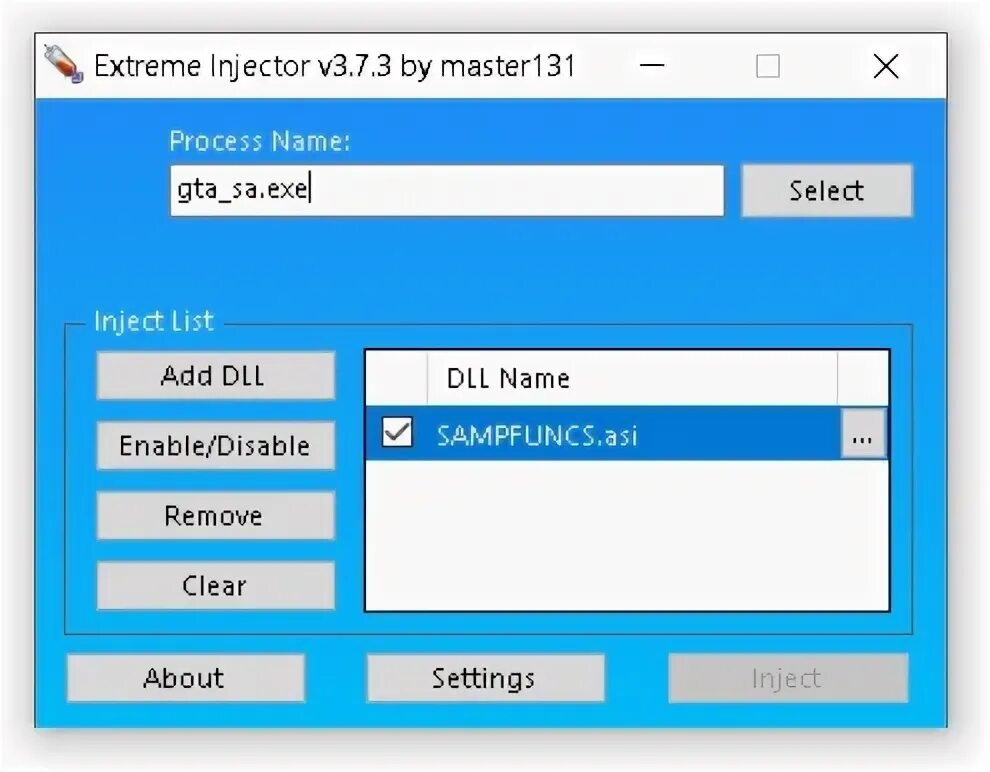
Task: Open the About dialog
Action: point(185,679)
